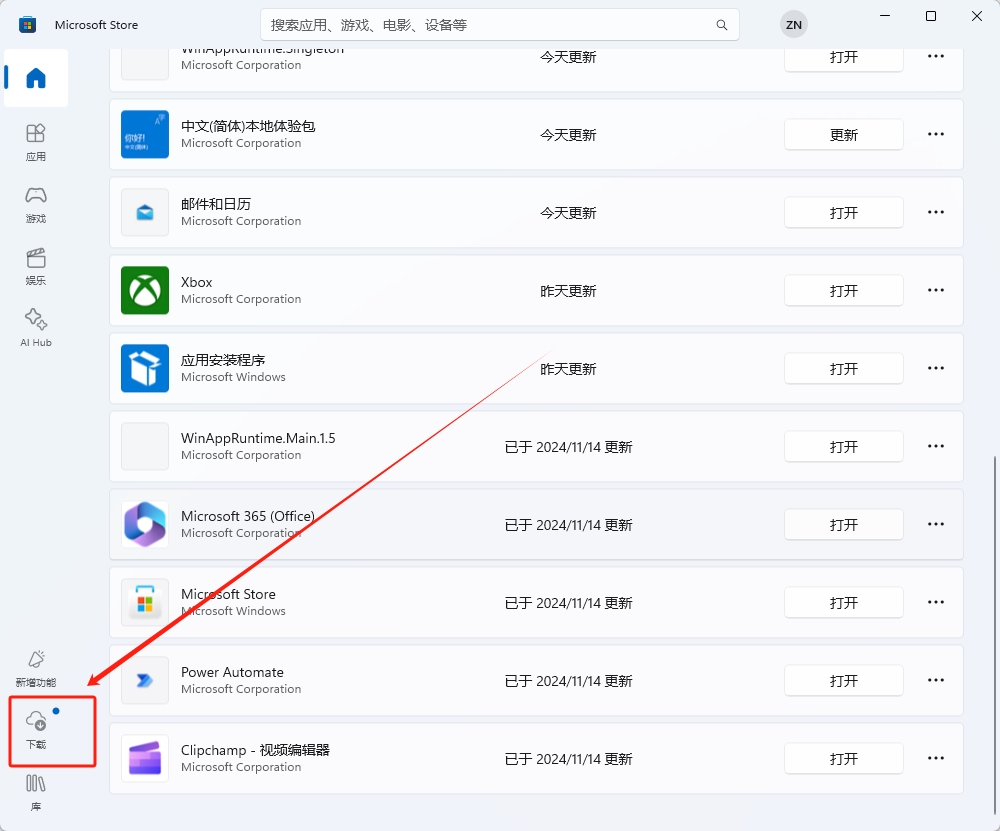Update 中文(简体)本地体验包 with 更新 button
1000x831 pixels.
pyautogui.click(x=843, y=135)
